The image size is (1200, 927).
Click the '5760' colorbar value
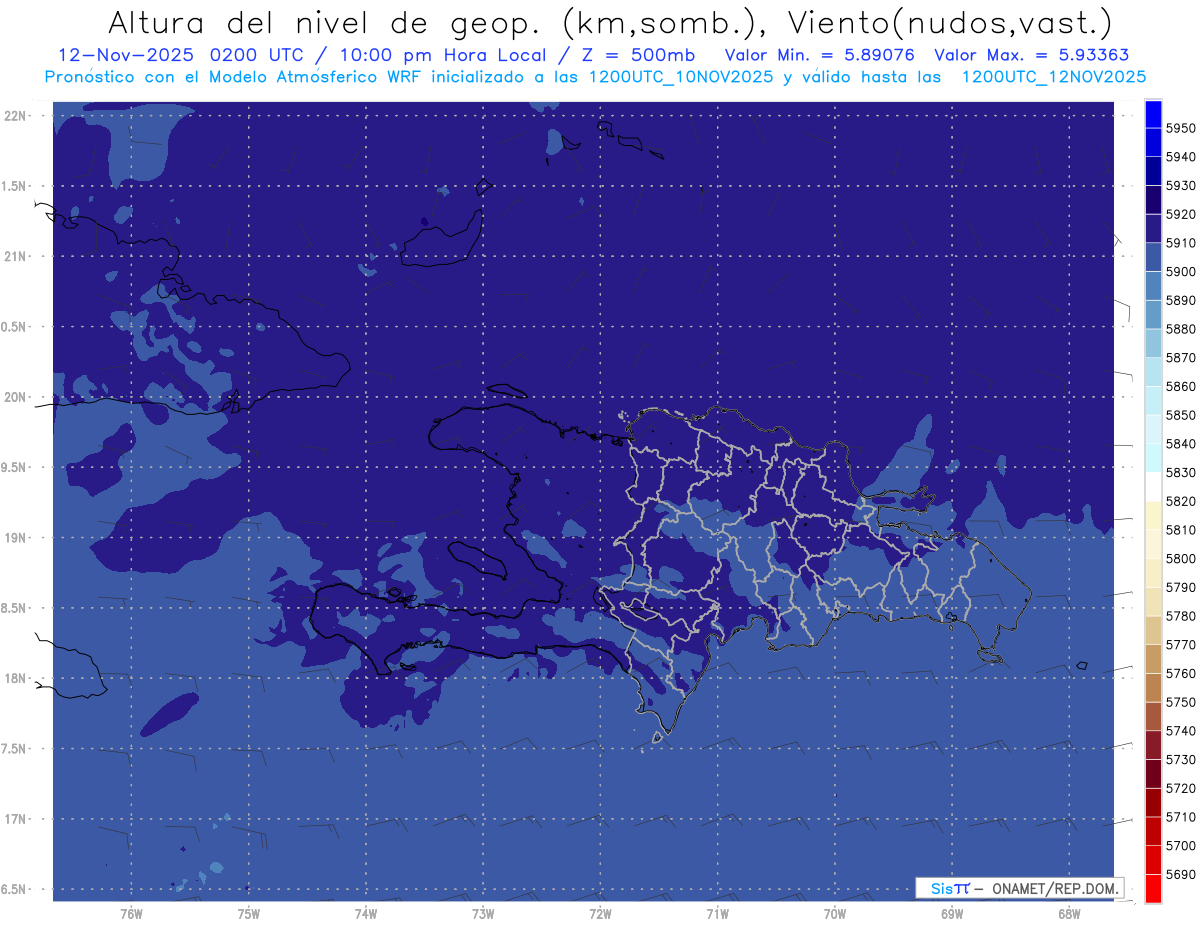pos(1181,673)
